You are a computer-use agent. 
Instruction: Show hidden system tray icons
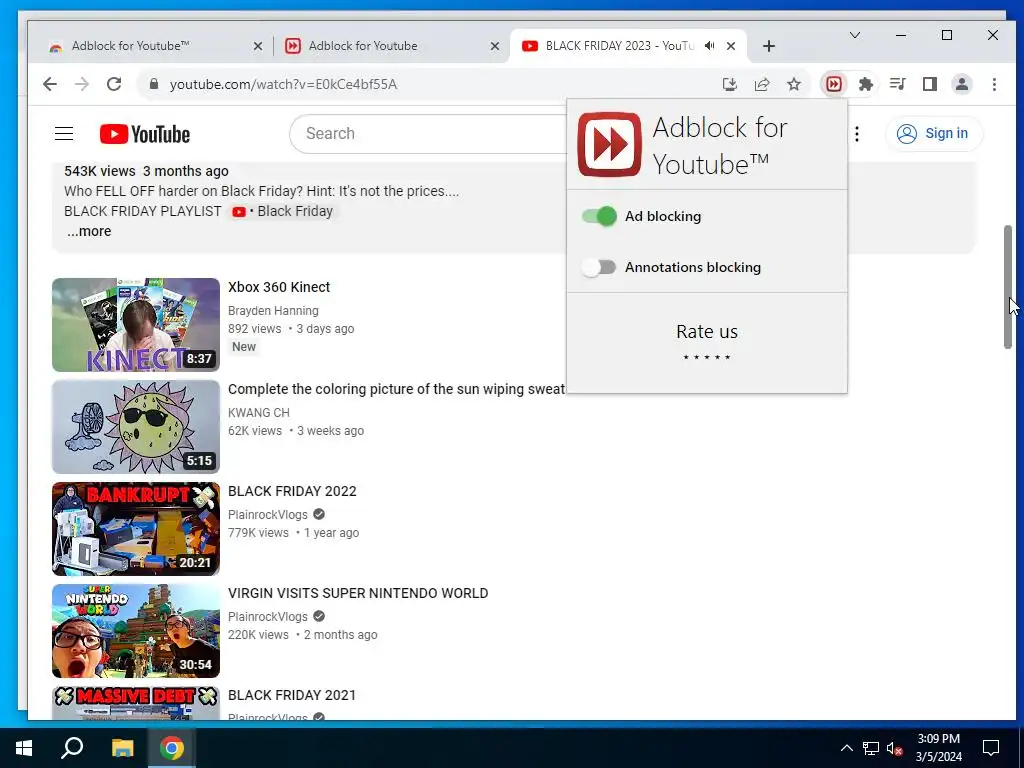(x=846, y=748)
